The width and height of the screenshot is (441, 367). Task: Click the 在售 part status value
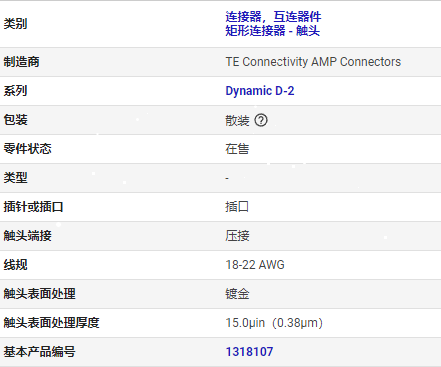(x=237, y=149)
